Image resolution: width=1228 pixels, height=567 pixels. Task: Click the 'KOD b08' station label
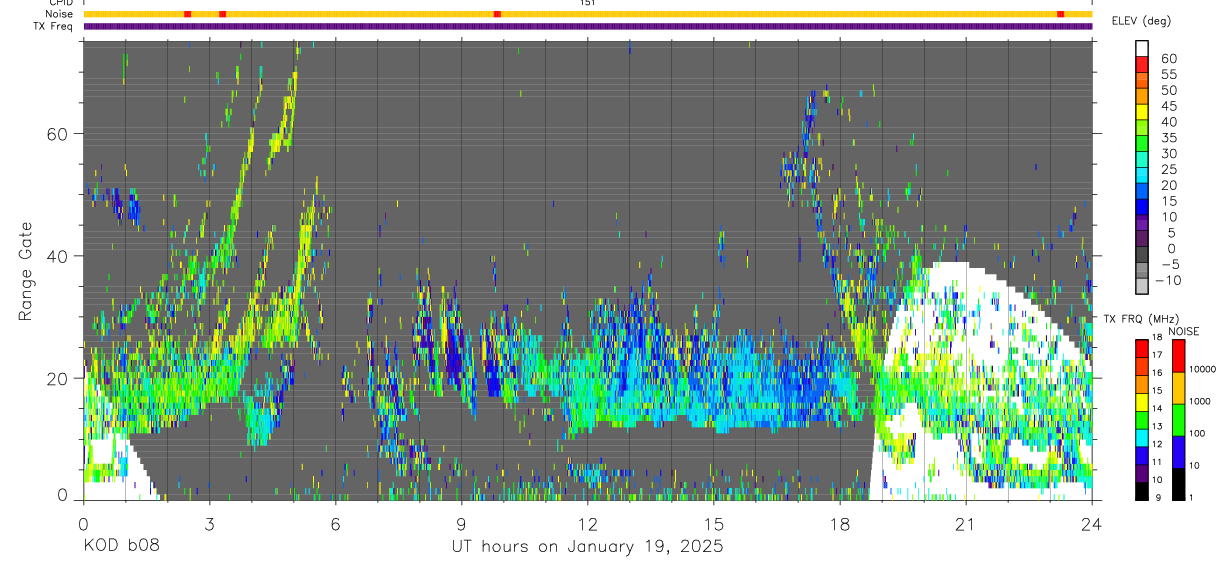(x=121, y=547)
